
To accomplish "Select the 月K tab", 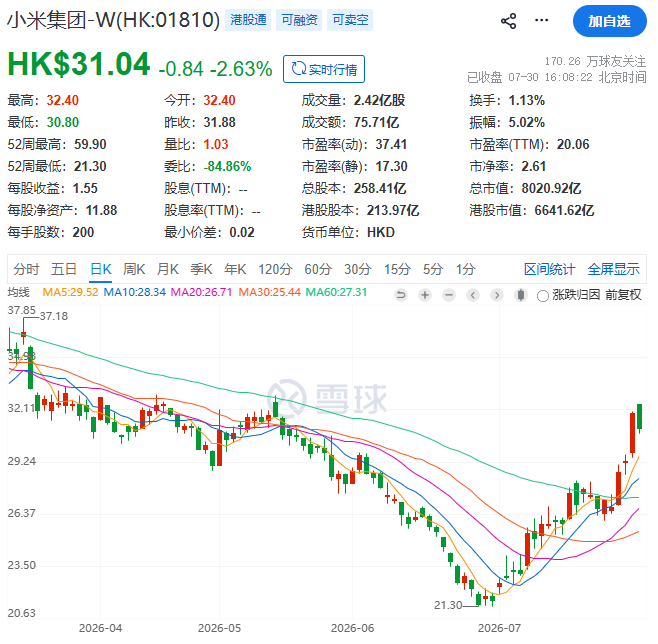I will 167,269.
